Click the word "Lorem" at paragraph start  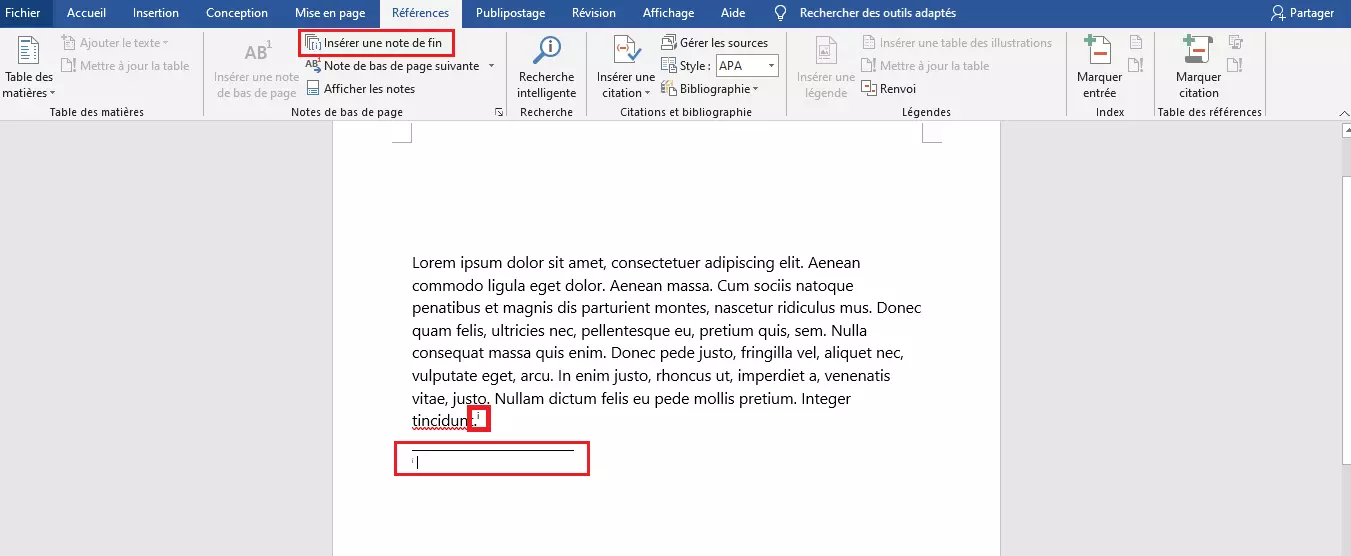pyautogui.click(x=434, y=262)
